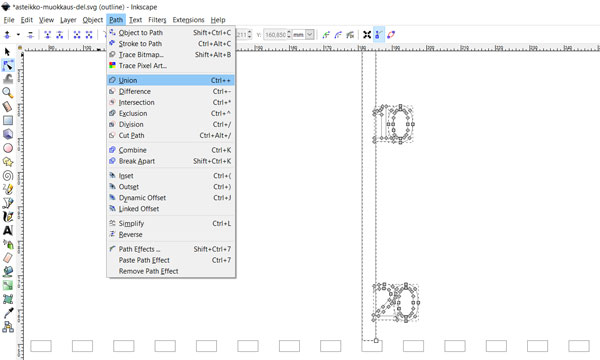Click the Y coordinate input field

[275, 35]
